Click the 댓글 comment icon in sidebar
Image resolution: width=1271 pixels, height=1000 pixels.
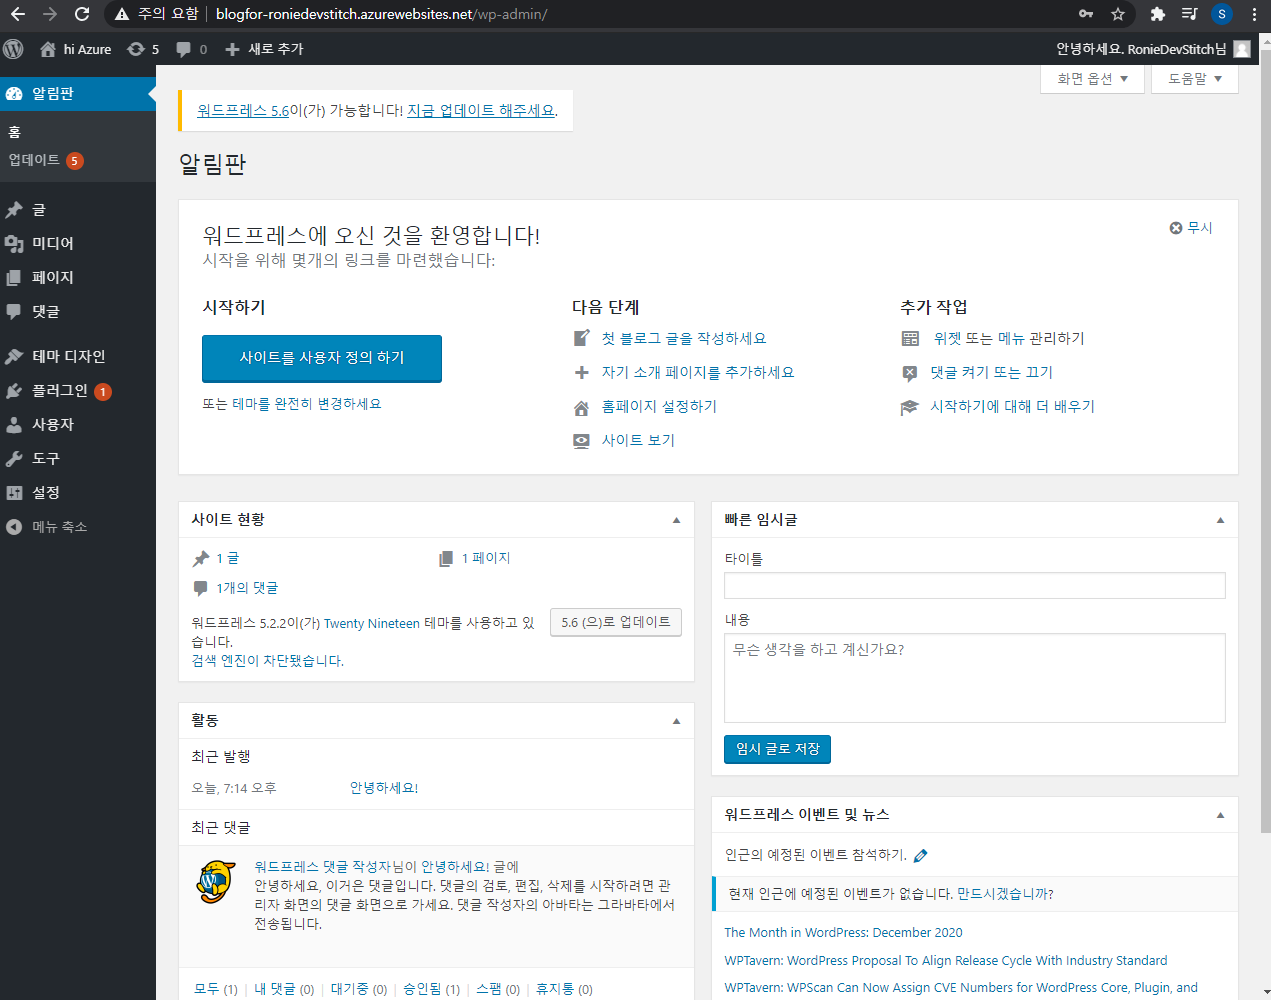[x=14, y=311]
